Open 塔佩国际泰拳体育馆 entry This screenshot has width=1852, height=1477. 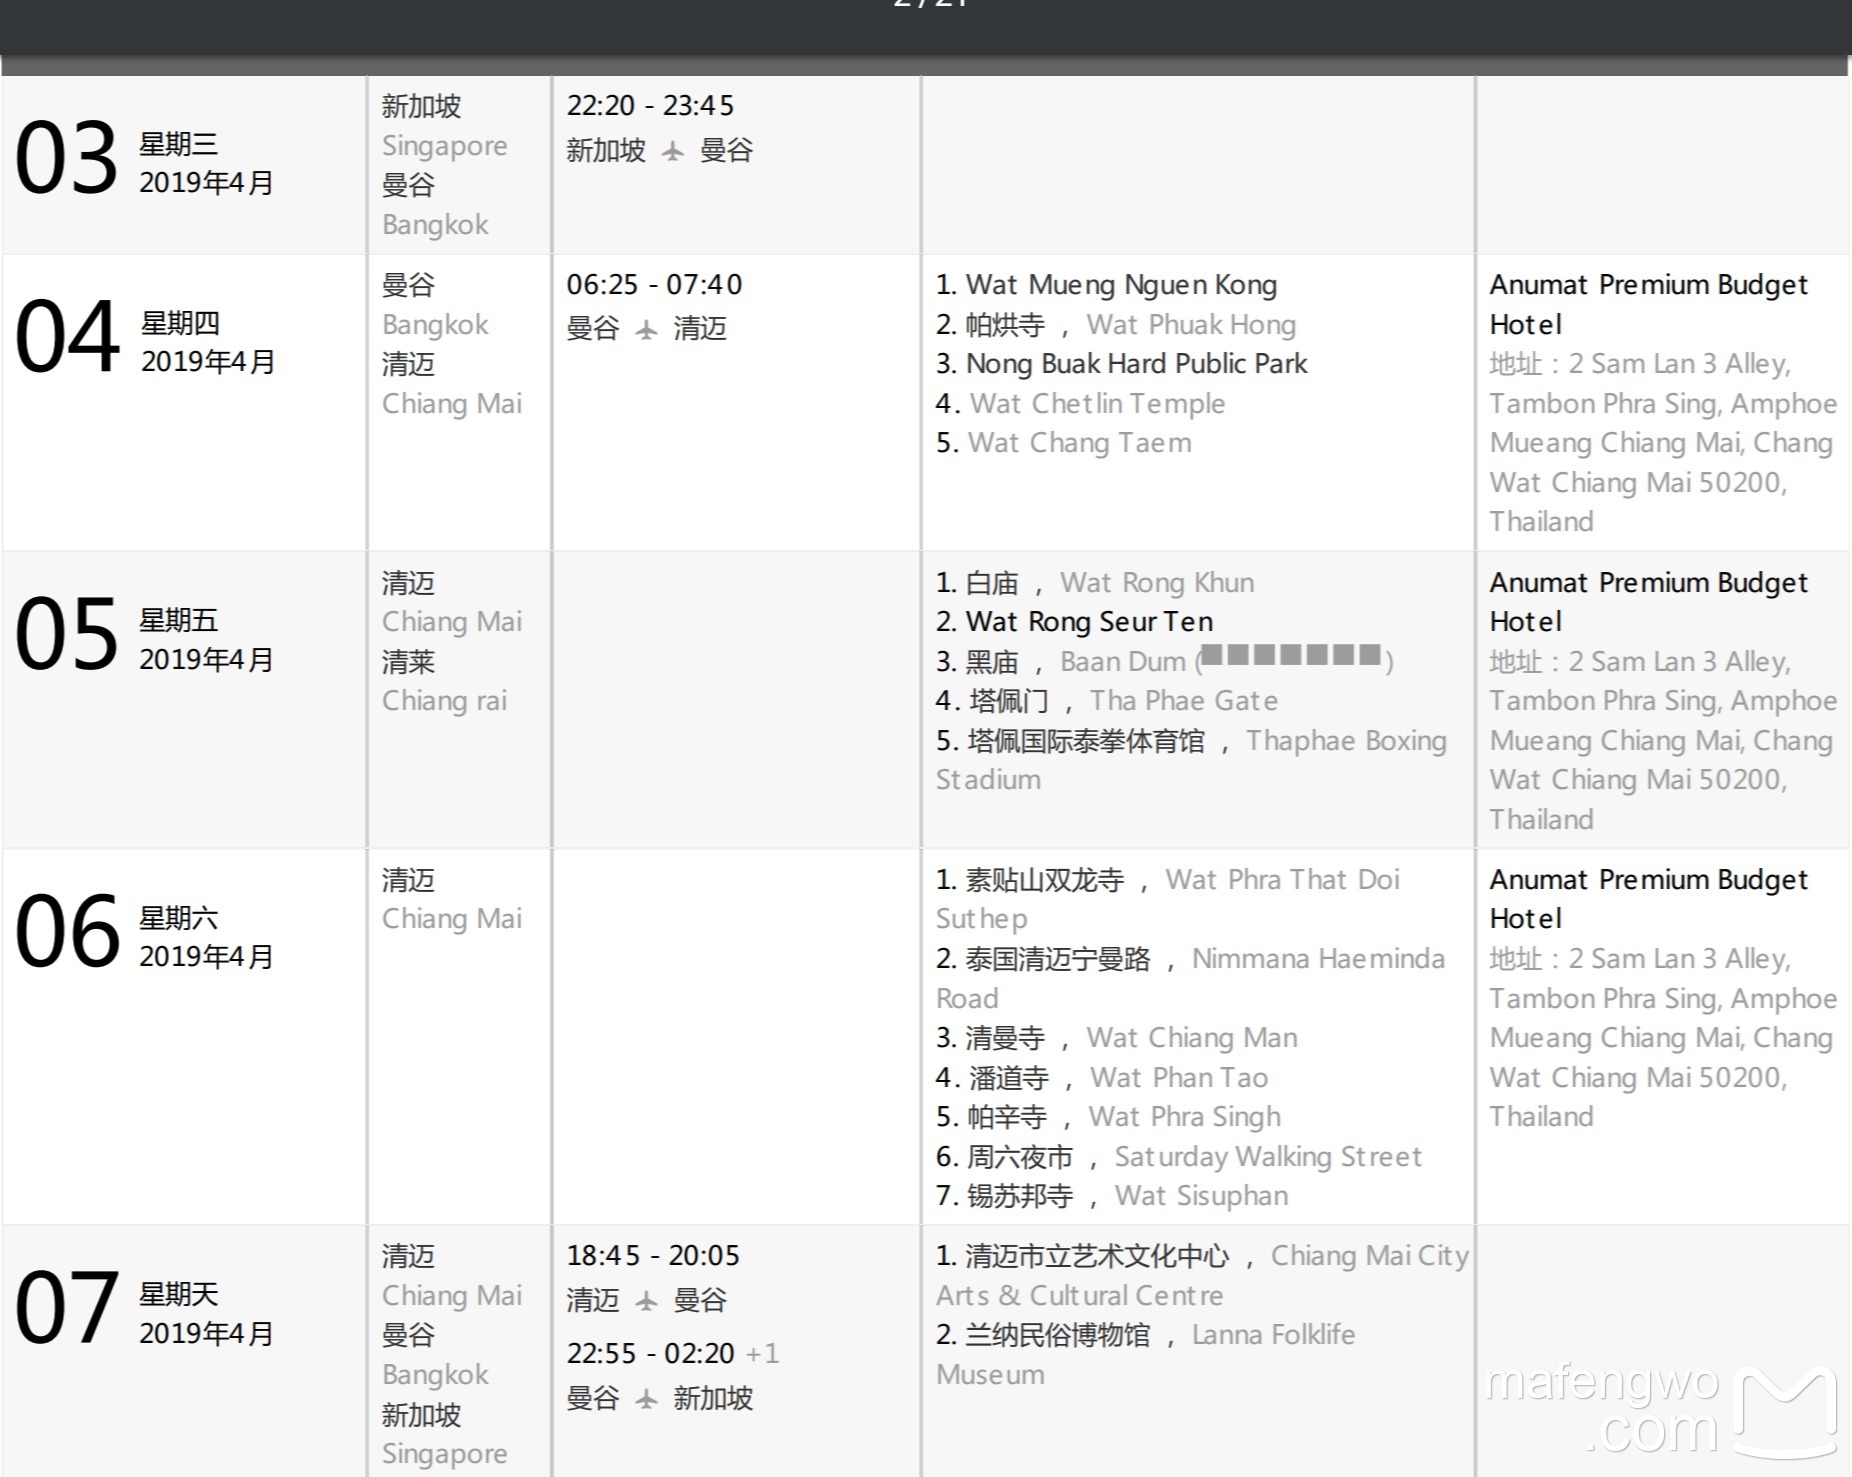click(x=1191, y=761)
